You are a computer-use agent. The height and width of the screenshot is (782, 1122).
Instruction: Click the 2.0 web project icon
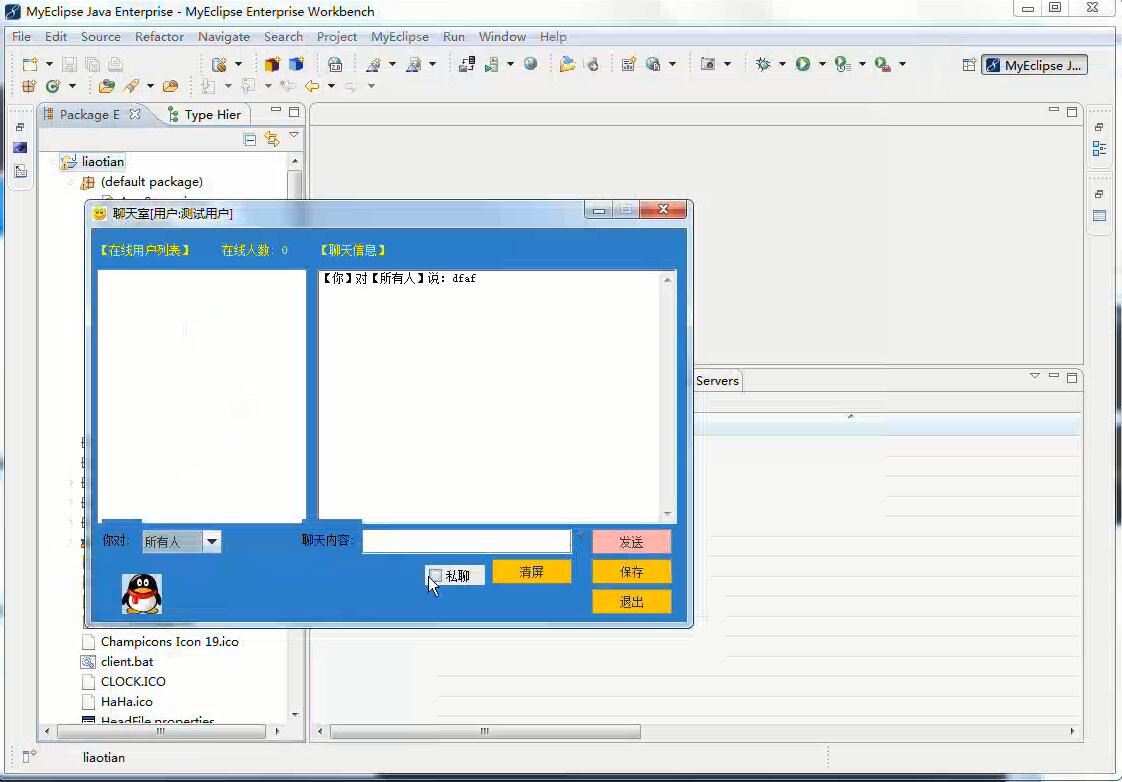tap(335, 64)
